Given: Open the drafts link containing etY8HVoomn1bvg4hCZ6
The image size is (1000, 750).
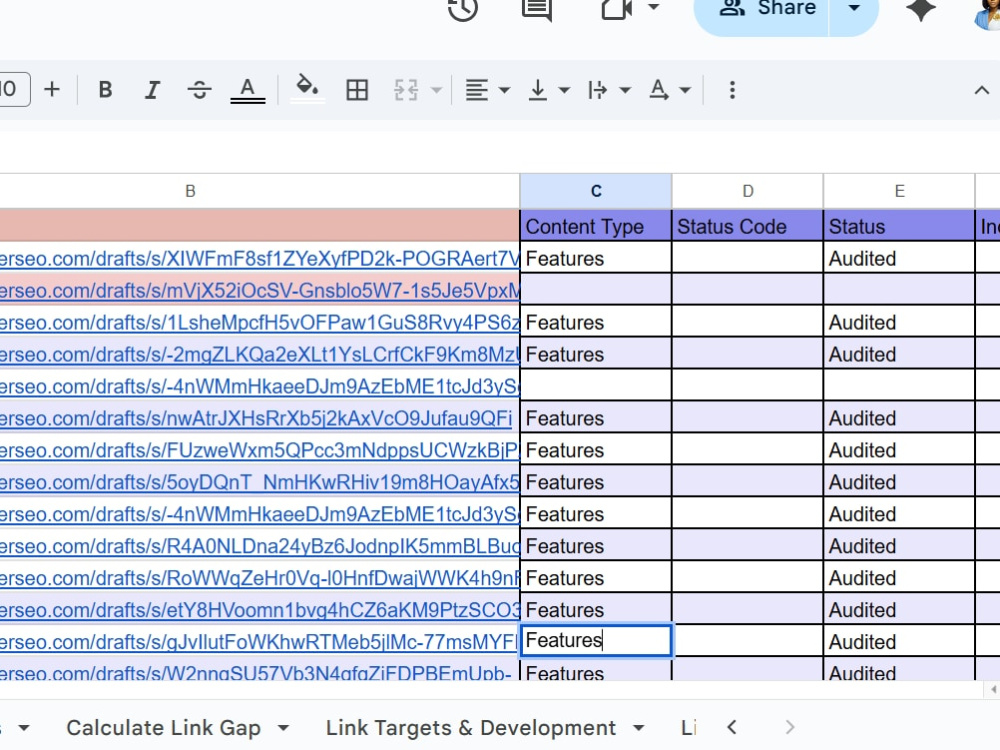Looking at the screenshot, I should [x=260, y=609].
